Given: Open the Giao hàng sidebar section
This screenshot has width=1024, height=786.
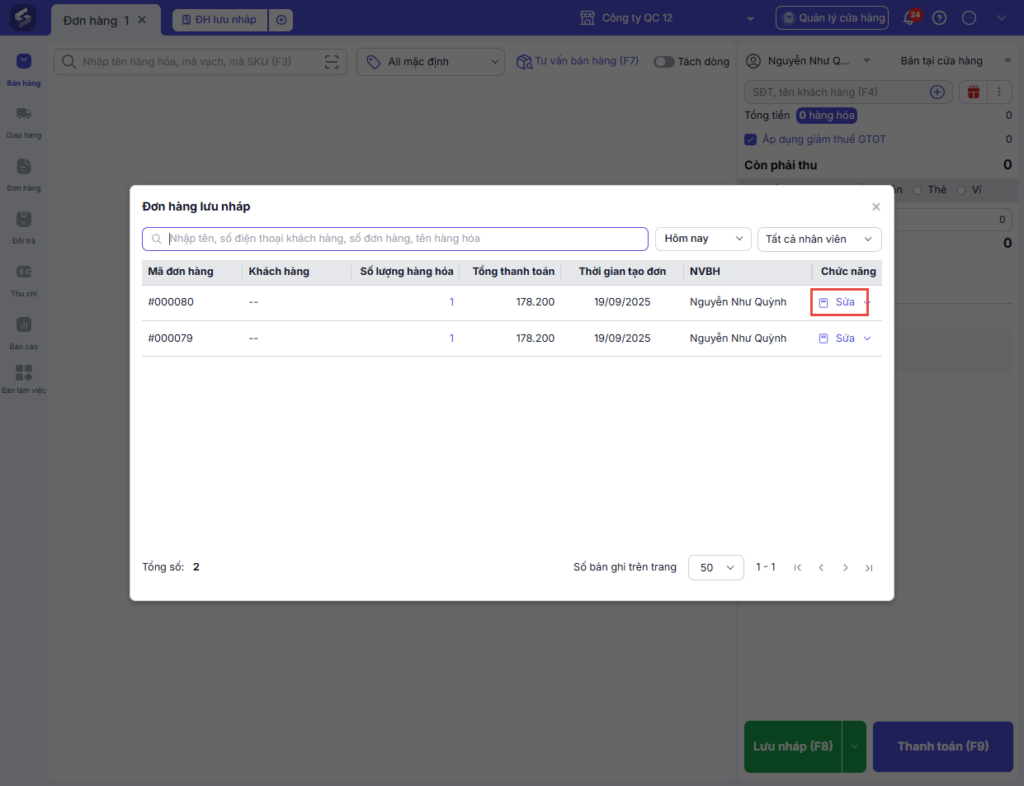Looking at the screenshot, I should point(24,123).
